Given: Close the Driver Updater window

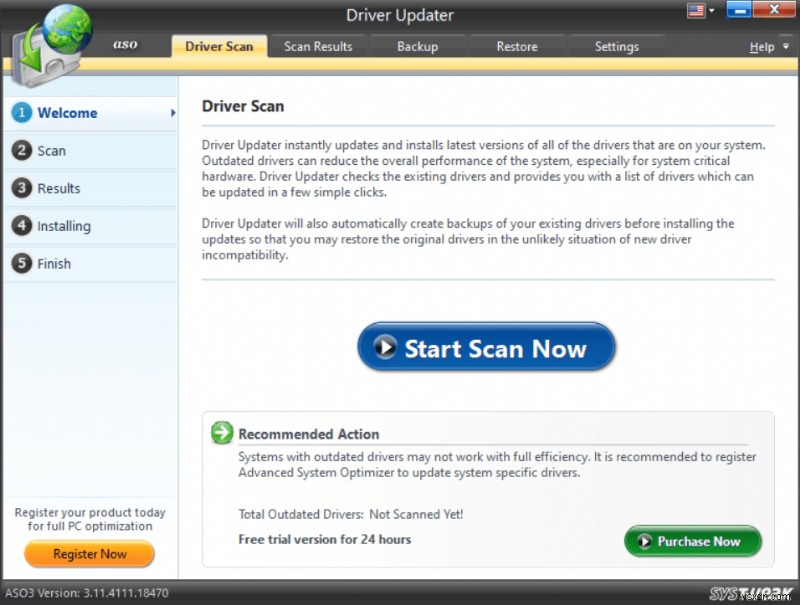Looking at the screenshot, I should pos(774,10).
